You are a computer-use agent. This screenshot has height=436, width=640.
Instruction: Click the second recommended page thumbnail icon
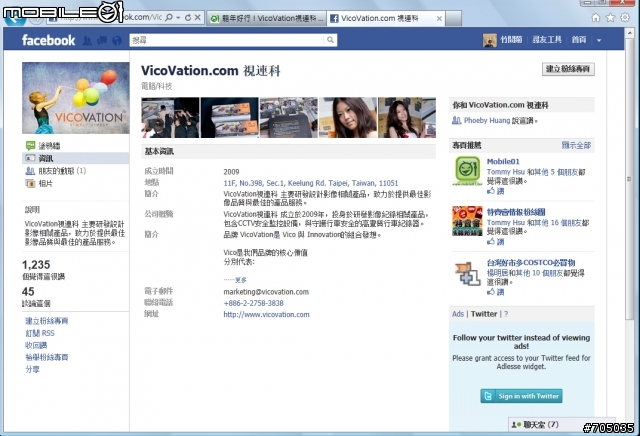(467, 221)
